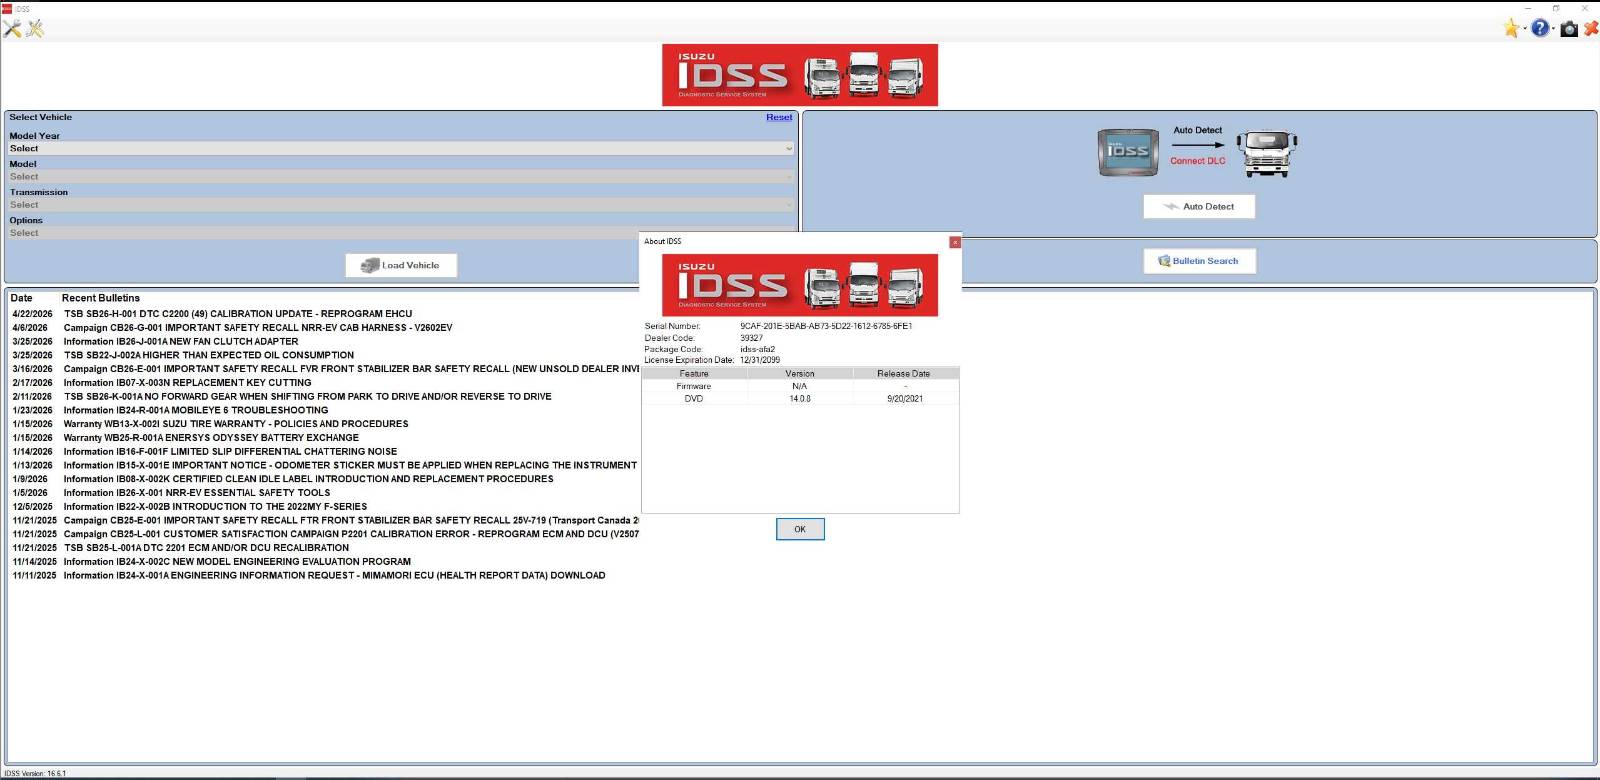Open the Model Year dropdown
This screenshot has width=1600, height=780.
coord(401,148)
